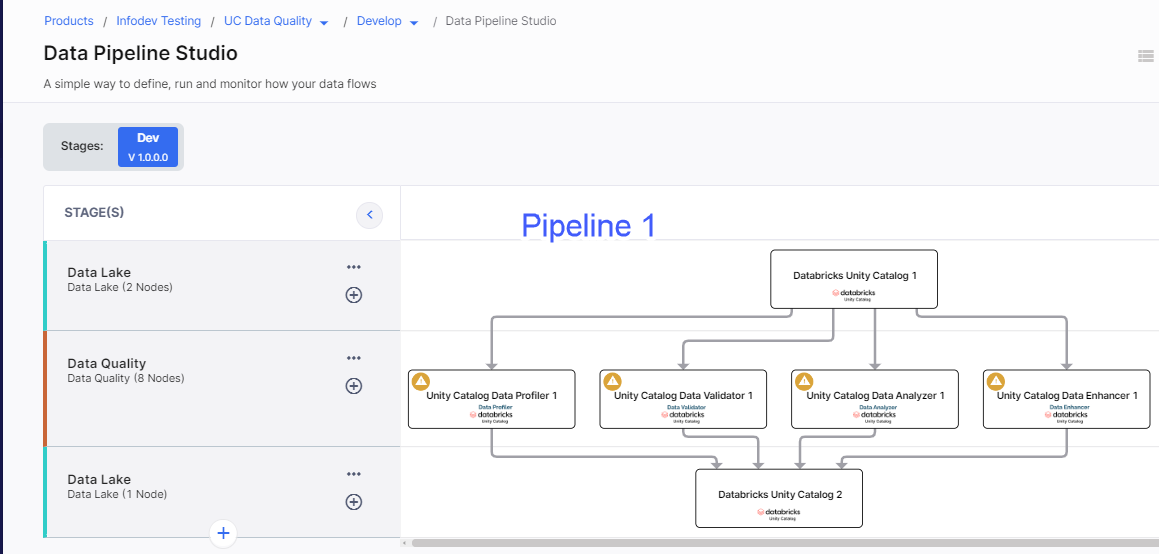Select the Unity Catalog Data Analyzer 1 node
Image resolution: width=1159 pixels, height=554 pixels.
pos(875,399)
